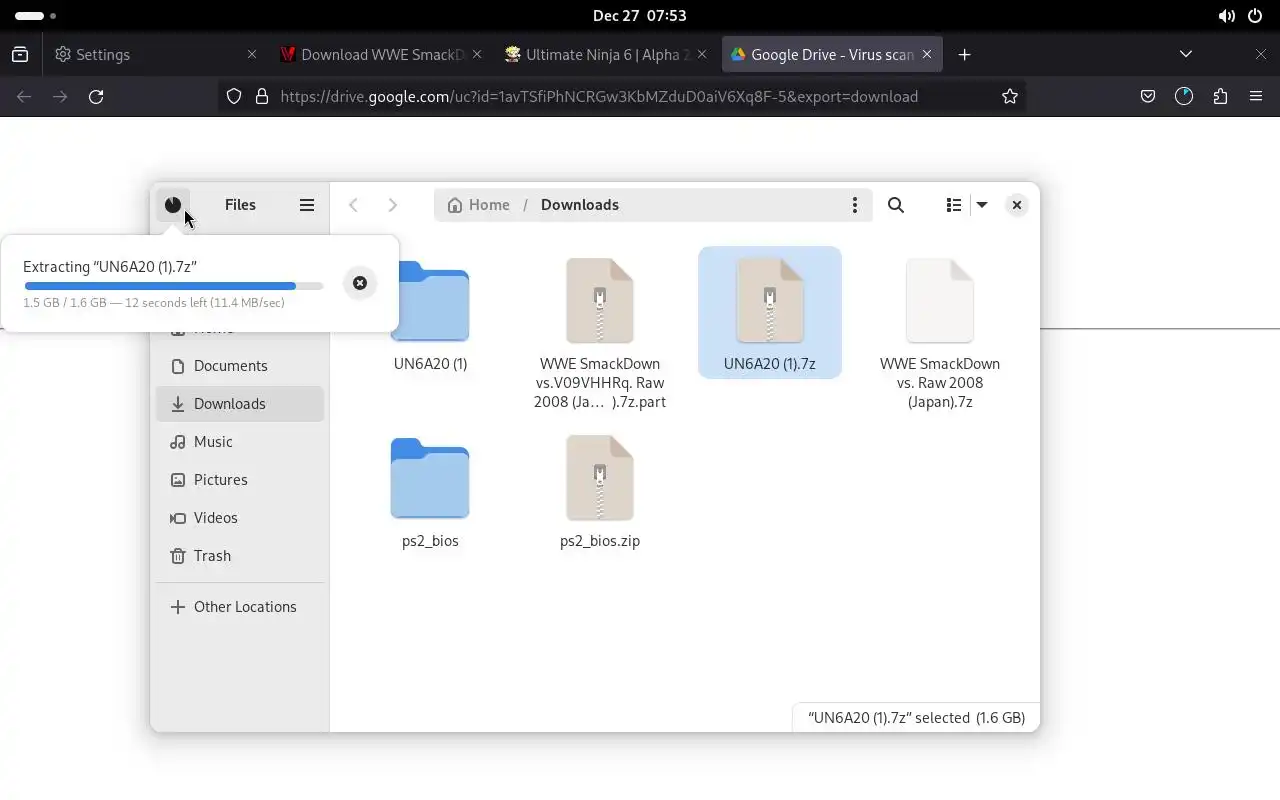Click the file operations progress indicator button
The width and height of the screenshot is (1280, 800).
[x=173, y=205]
